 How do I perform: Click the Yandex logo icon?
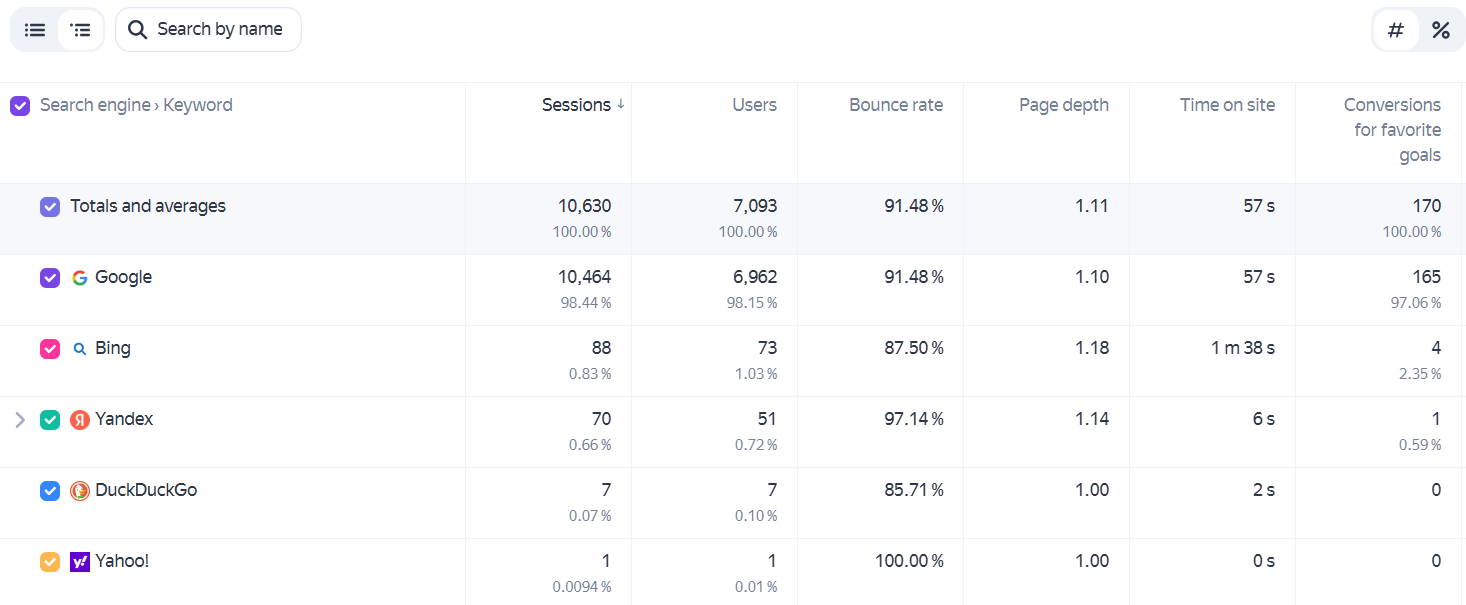click(x=80, y=420)
